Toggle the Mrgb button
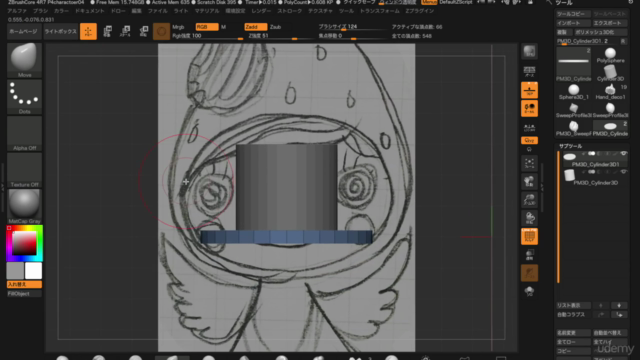This screenshot has width=640, height=360. click(178, 27)
